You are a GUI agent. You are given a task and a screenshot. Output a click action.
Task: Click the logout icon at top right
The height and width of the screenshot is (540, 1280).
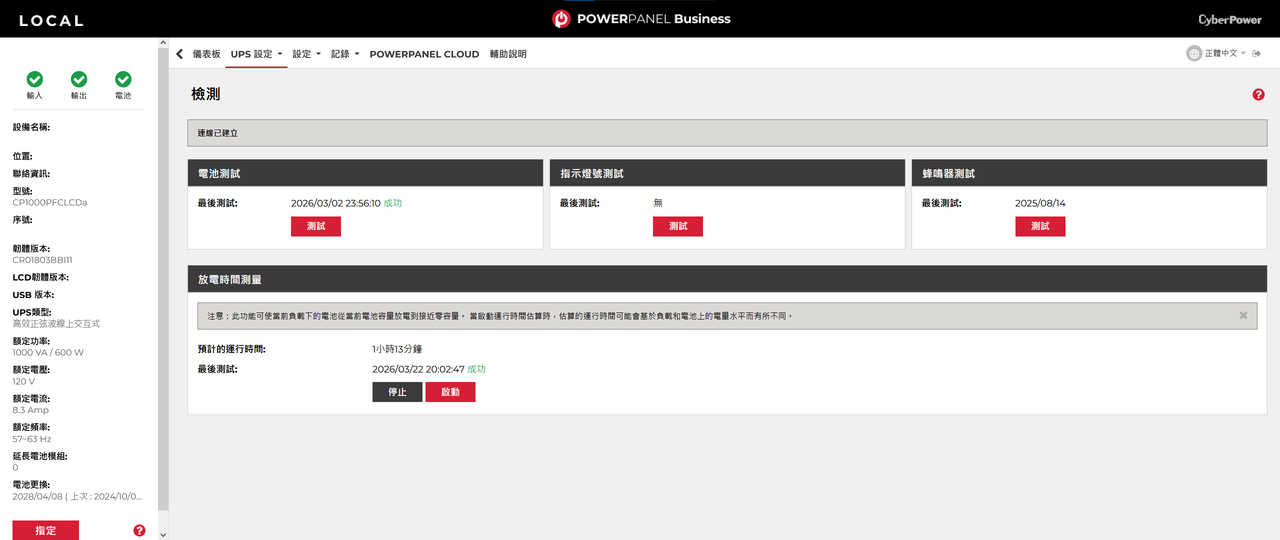[x=1257, y=54]
